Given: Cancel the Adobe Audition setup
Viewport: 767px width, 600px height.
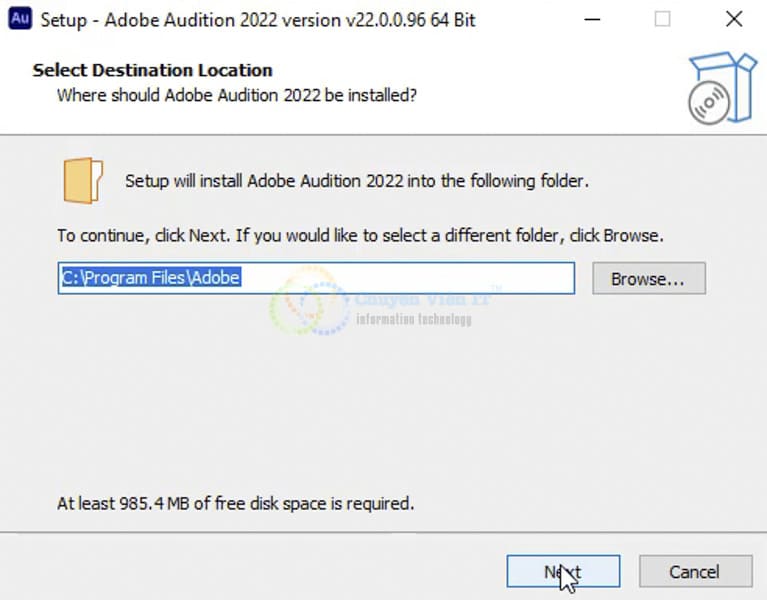Looking at the screenshot, I should coord(694,572).
